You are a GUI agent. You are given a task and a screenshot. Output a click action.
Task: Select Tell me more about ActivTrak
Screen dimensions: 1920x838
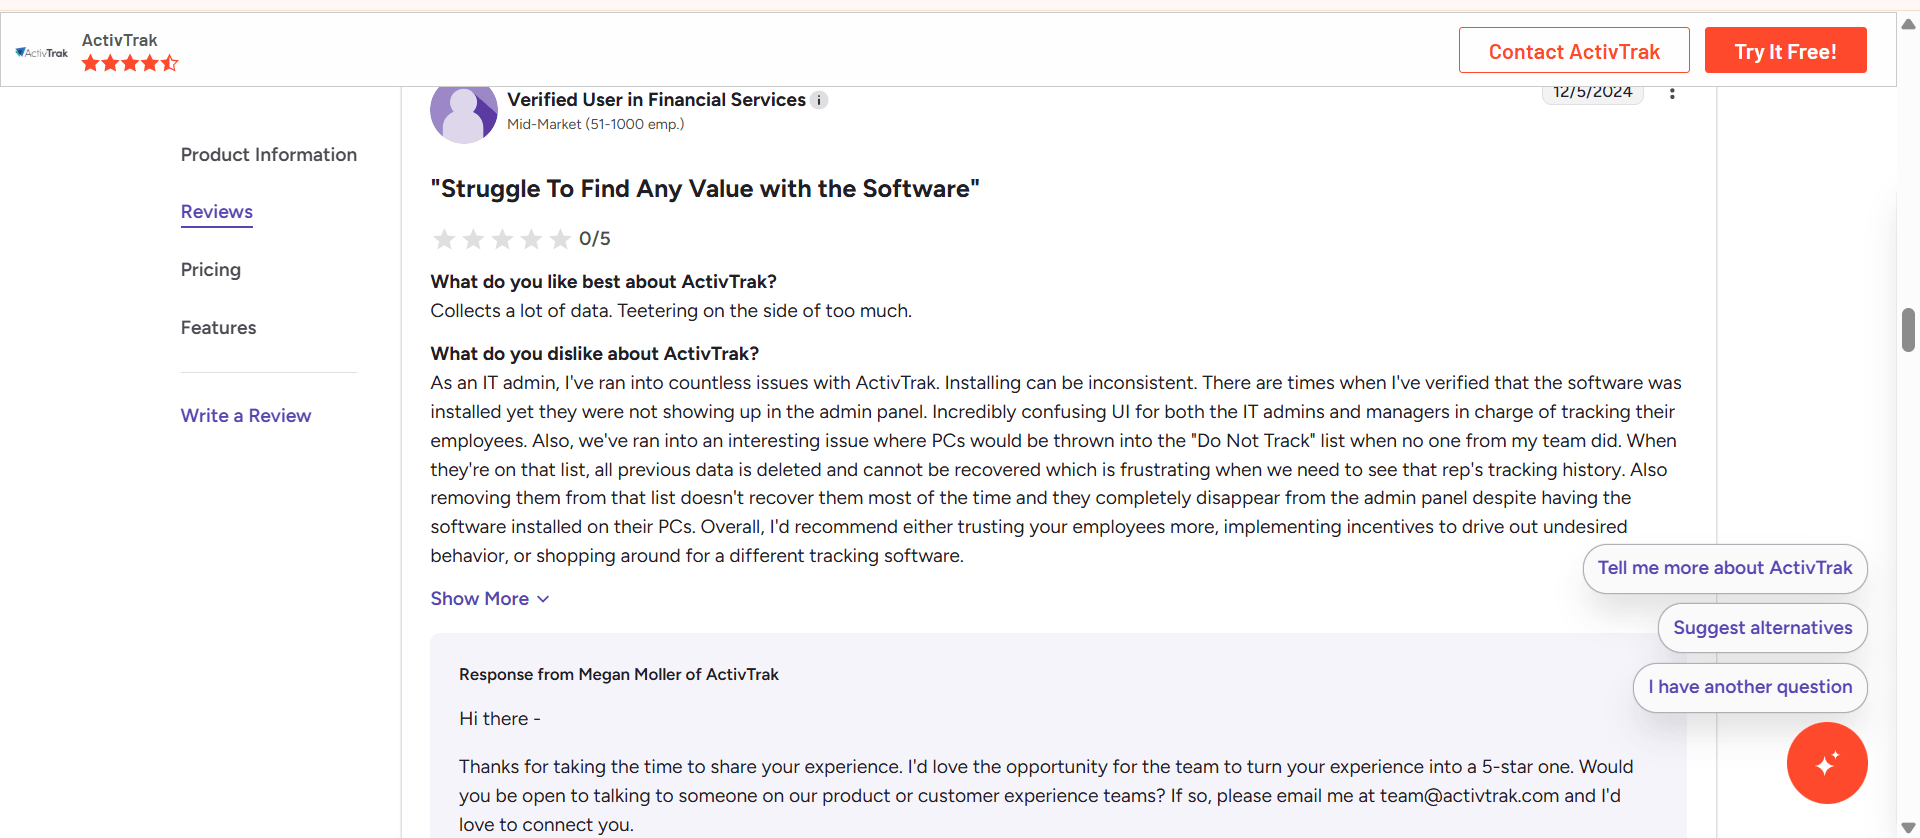click(1725, 568)
